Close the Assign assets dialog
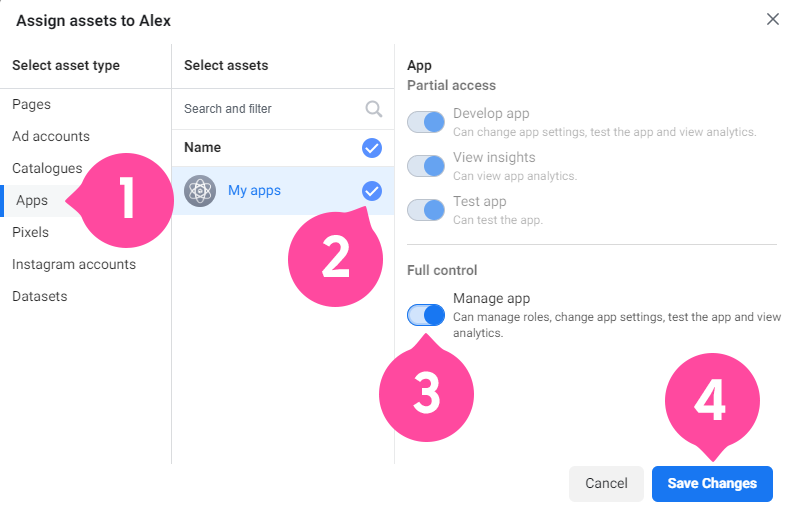The height and width of the screenshot is (521, 788). point(772,19)
